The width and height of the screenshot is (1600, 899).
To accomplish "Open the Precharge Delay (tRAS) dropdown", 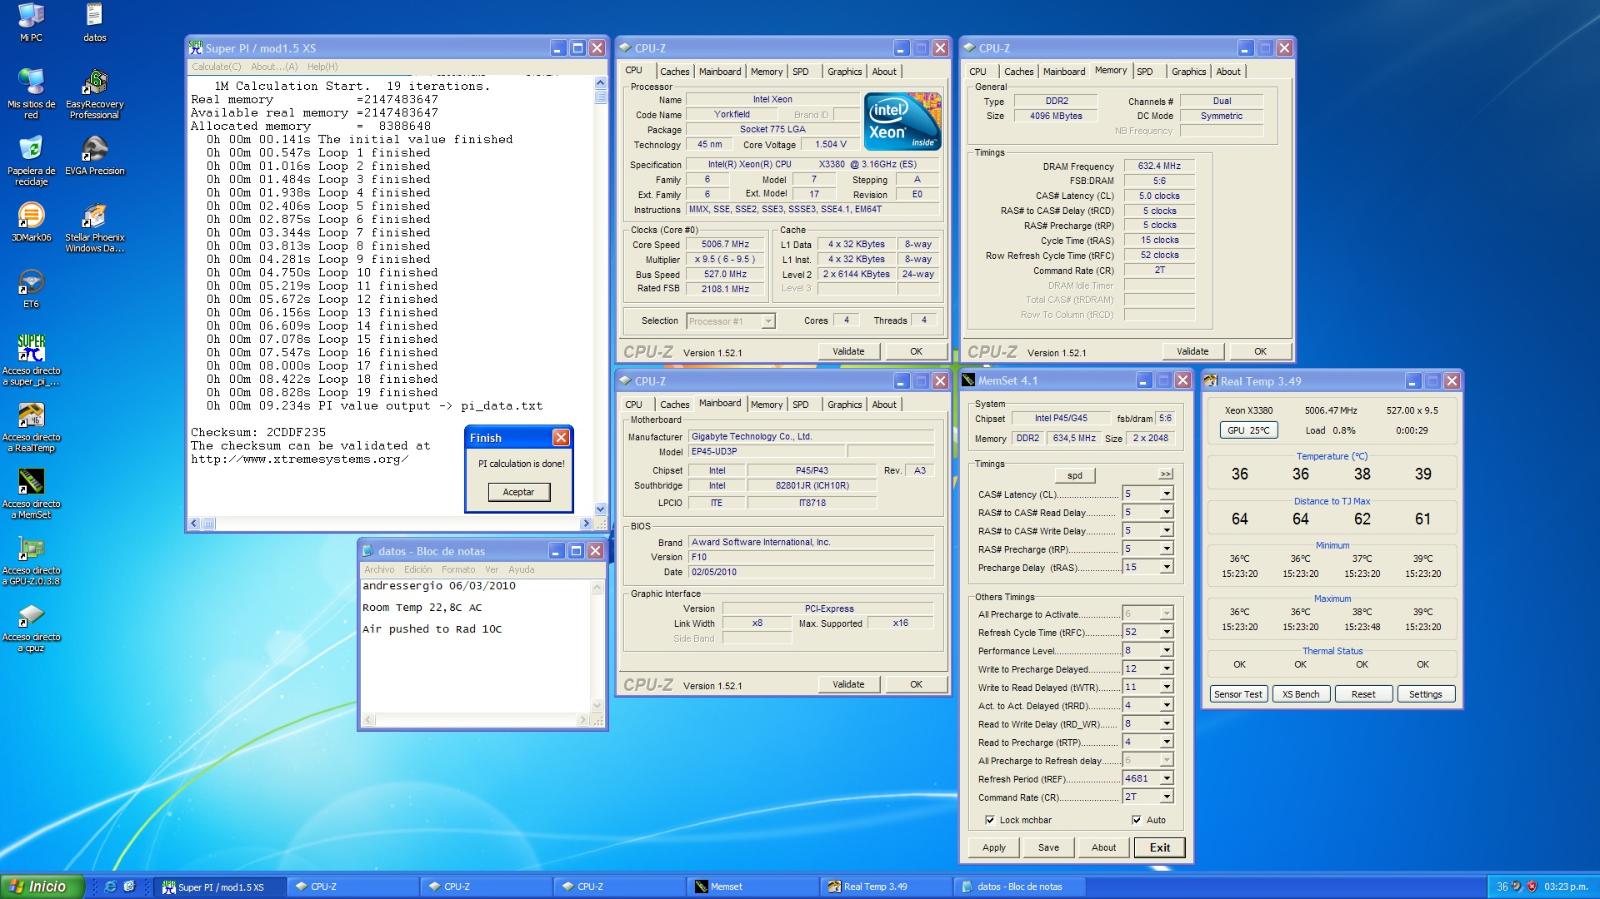I will (x=1166, y=567).
